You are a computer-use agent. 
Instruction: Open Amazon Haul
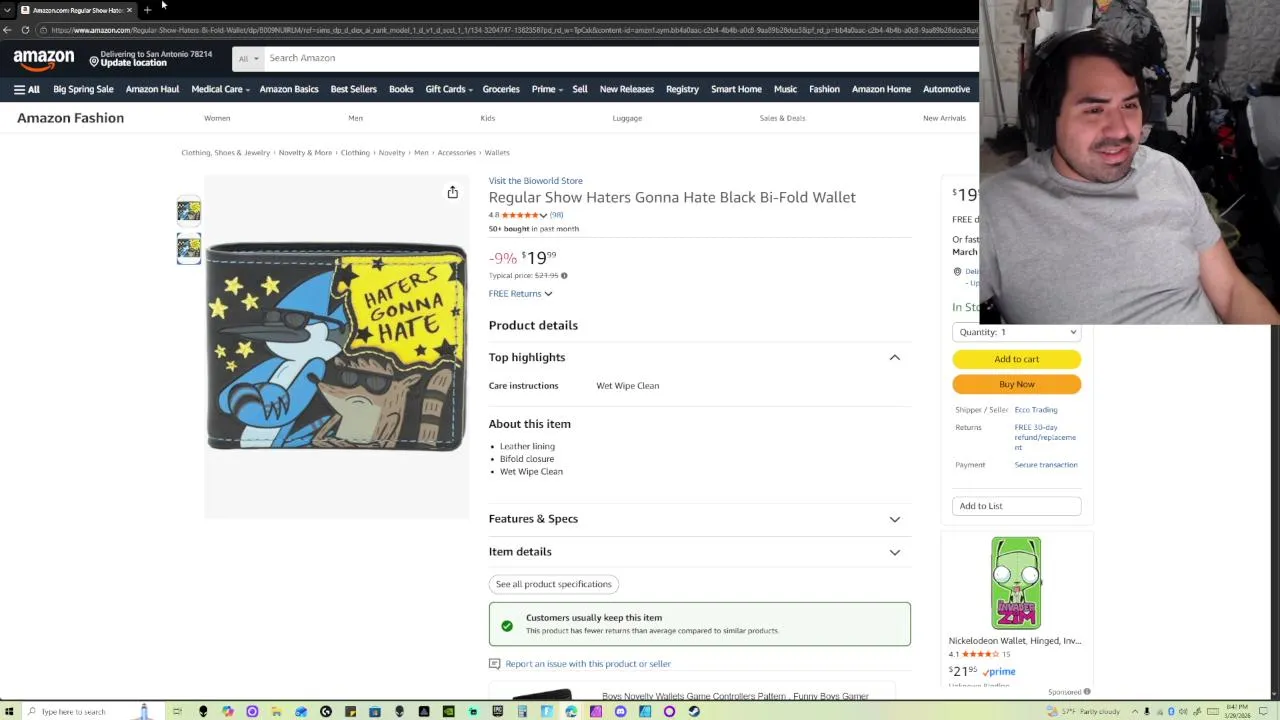coord(152,89)
